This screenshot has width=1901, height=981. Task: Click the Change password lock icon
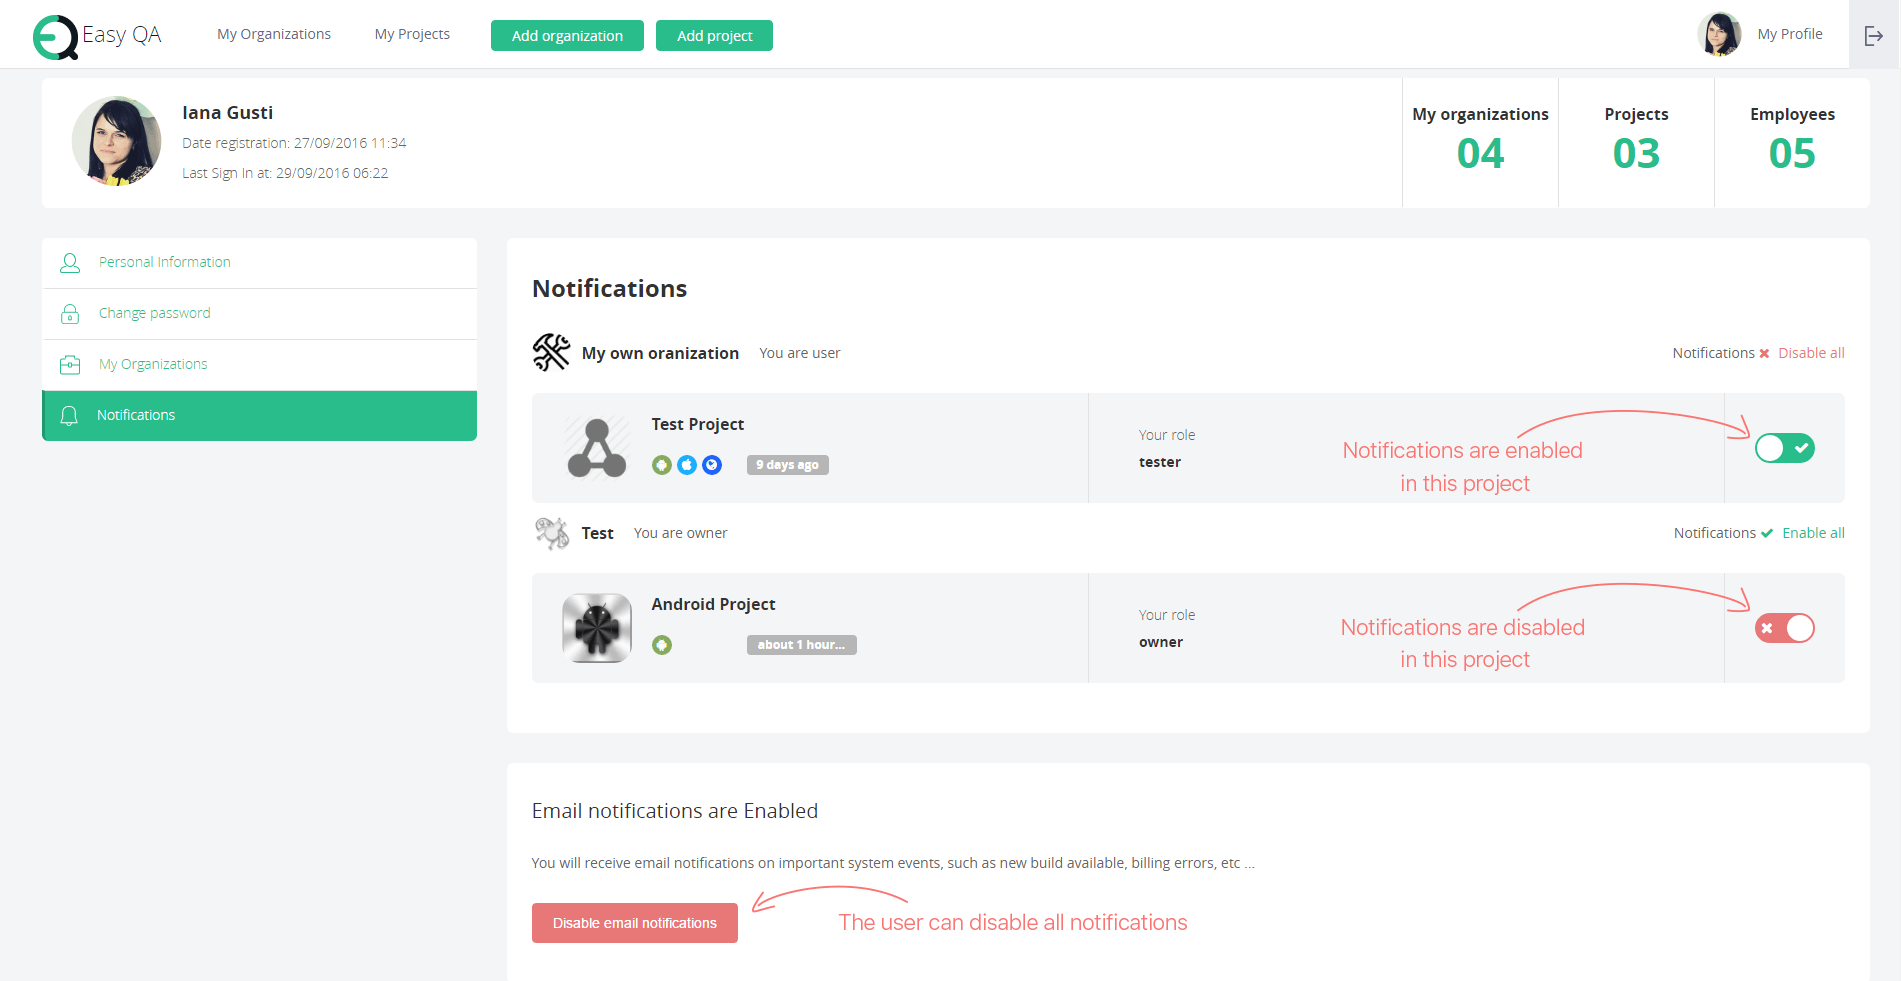point(70,314)
